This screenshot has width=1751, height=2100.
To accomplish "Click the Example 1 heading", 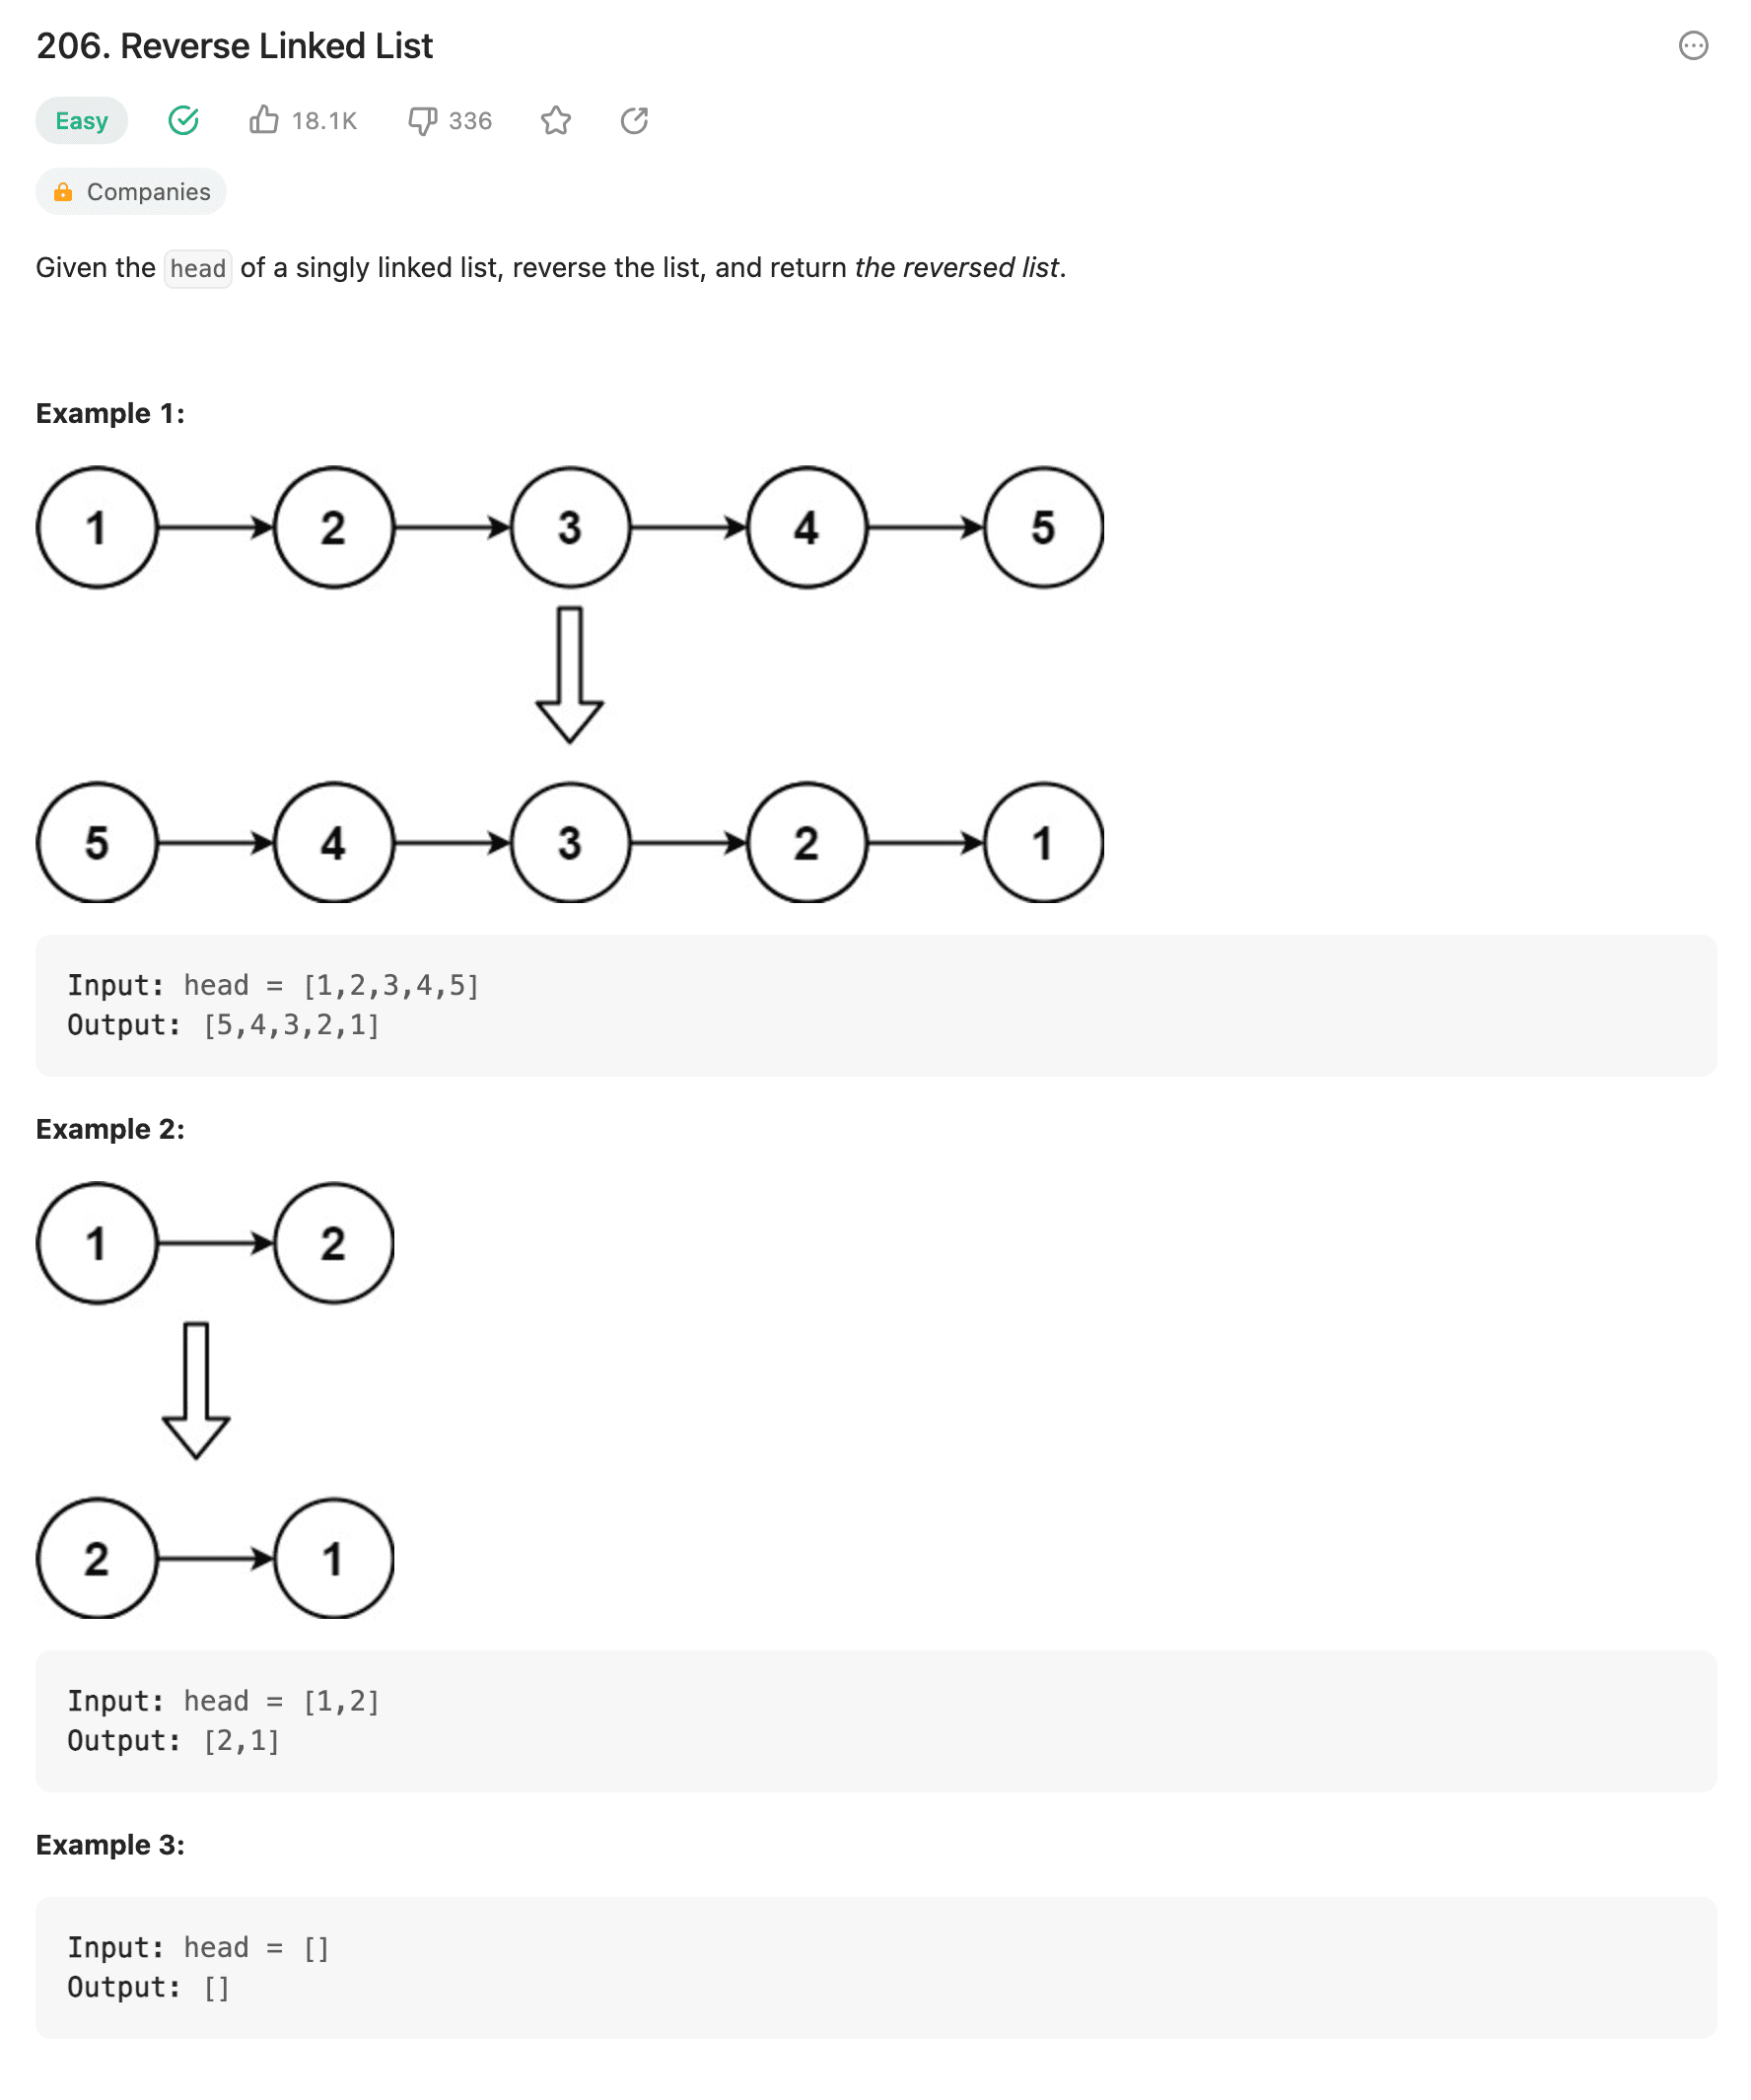I will pos(110,413).
